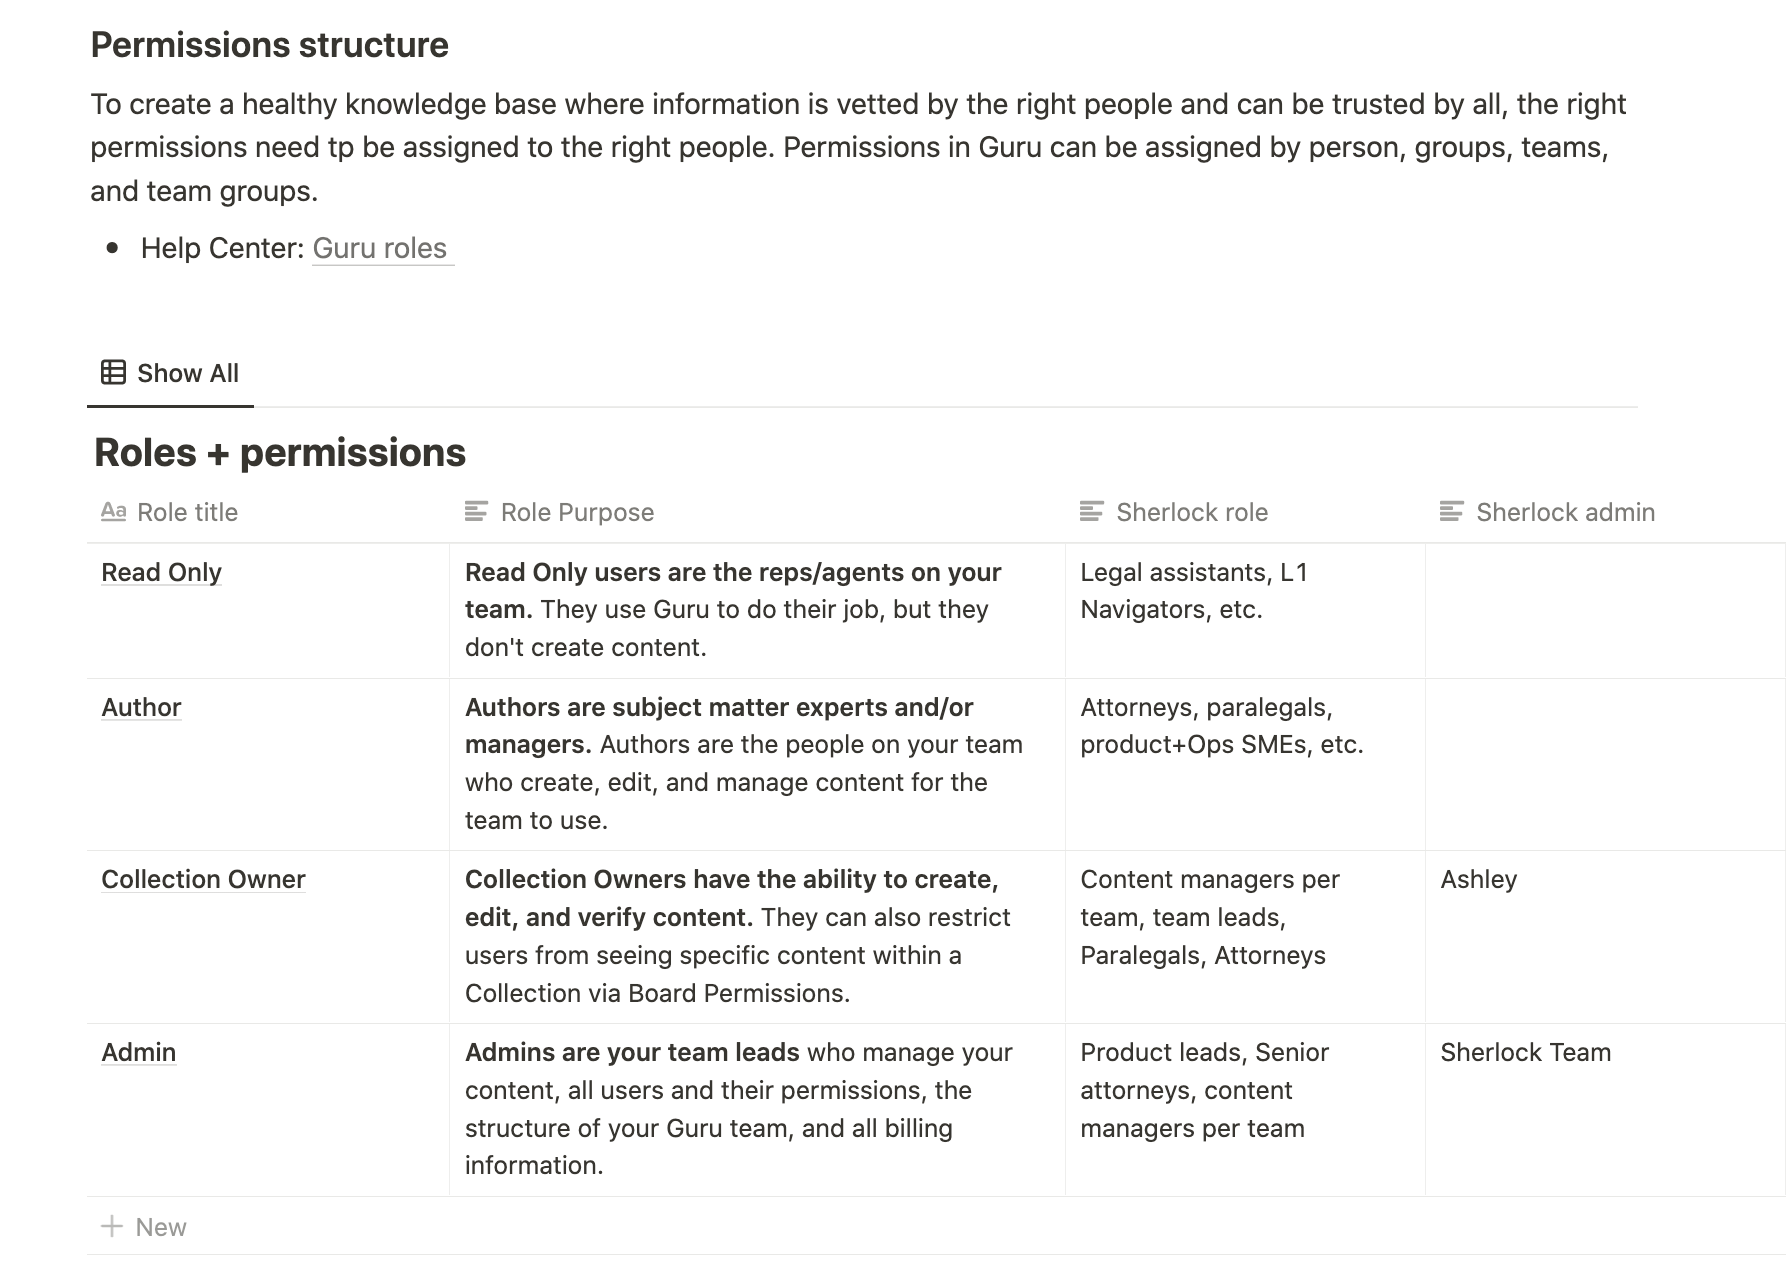Click the plus icon to add new row
Viewport: 1786px width, 1280px height.
(x=112, y=1226)
